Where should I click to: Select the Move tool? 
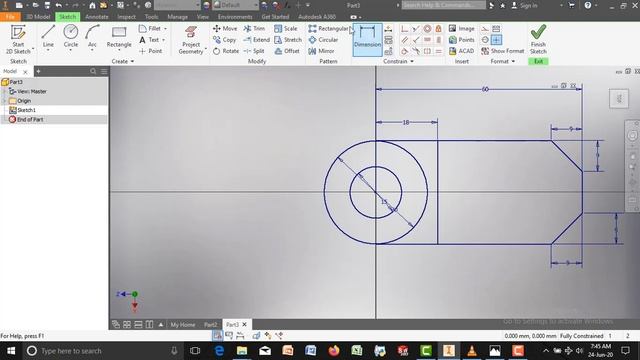pos(224,29)
